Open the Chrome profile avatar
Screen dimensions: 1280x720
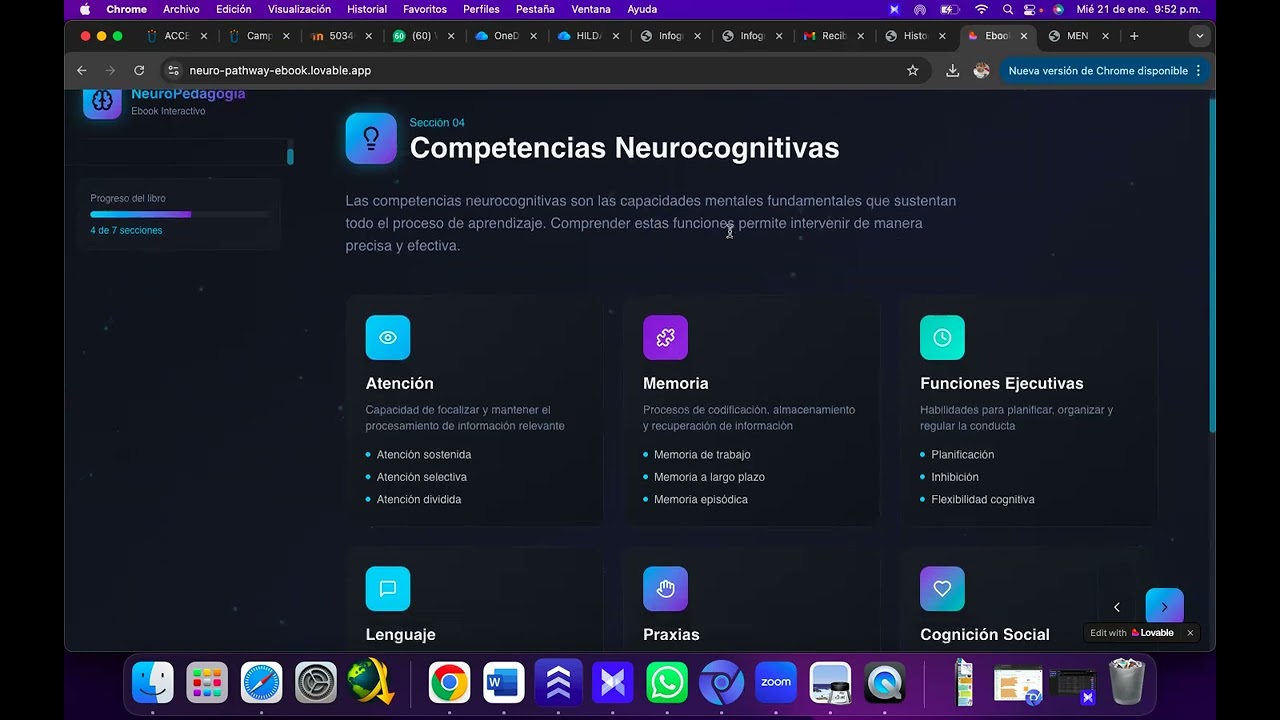981,71
